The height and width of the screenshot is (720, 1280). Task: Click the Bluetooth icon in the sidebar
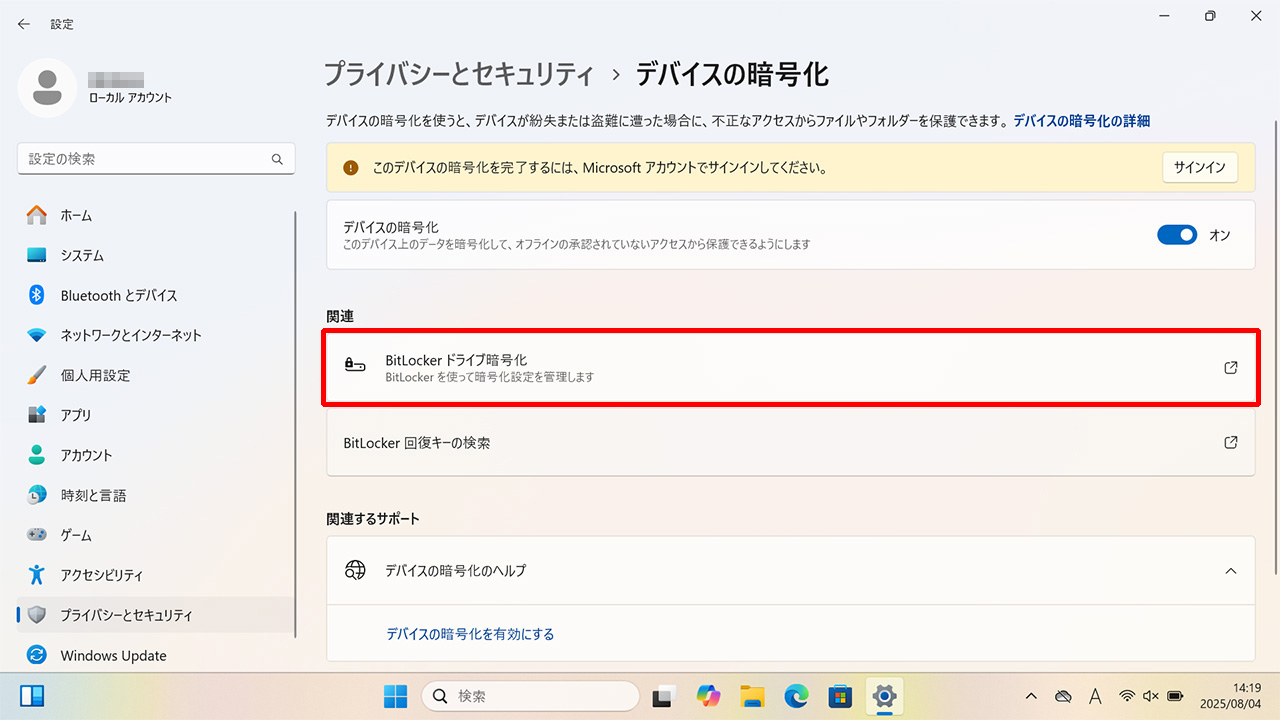coord(37,295)
